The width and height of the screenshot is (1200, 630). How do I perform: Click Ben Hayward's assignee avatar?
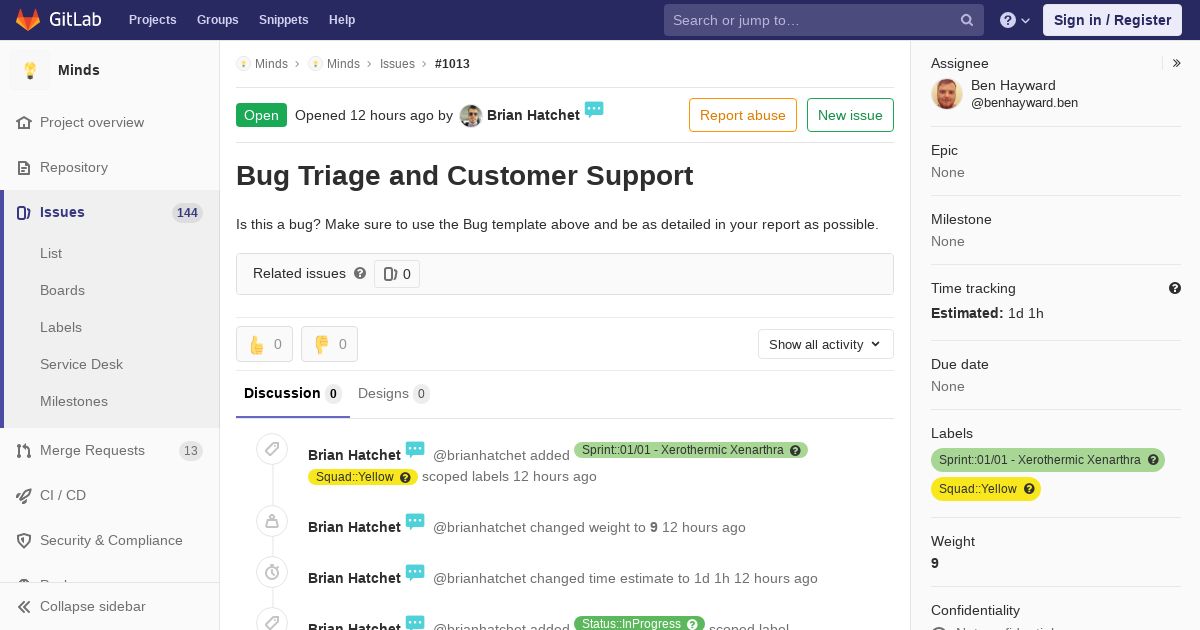pos(947,94)
